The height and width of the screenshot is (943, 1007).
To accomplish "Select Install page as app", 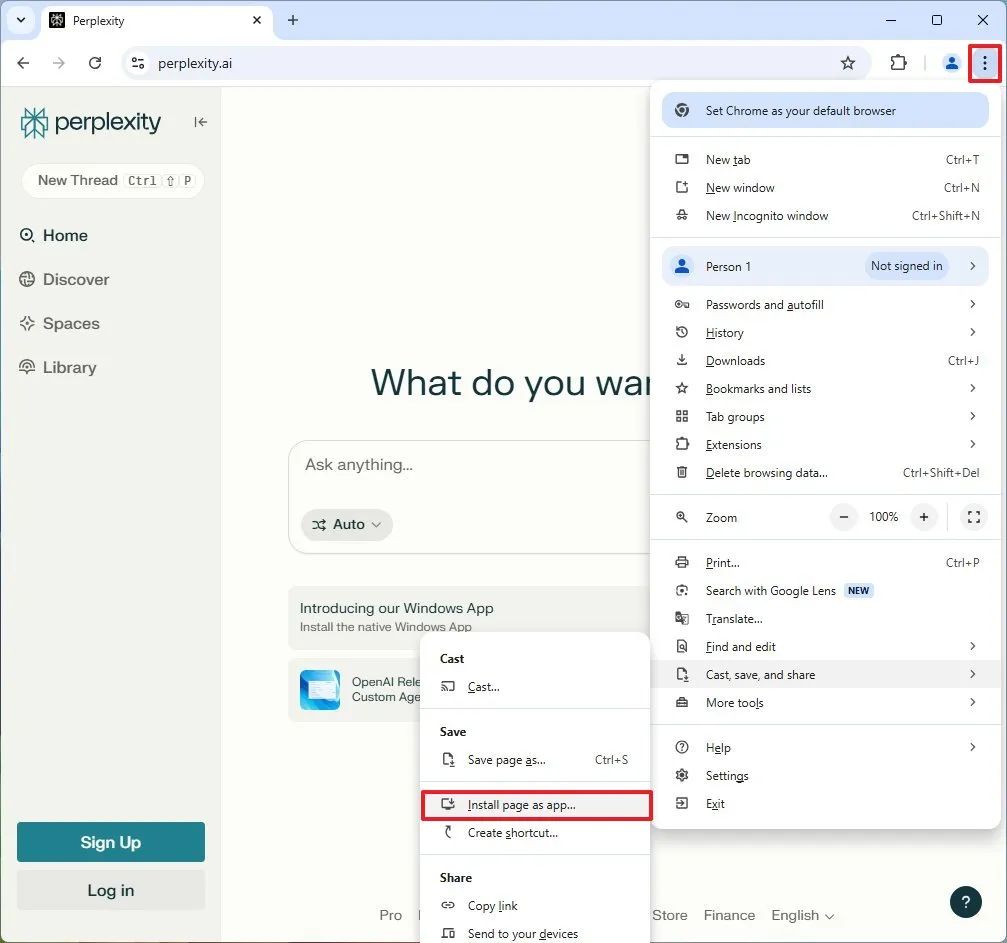I will point(521,805).
